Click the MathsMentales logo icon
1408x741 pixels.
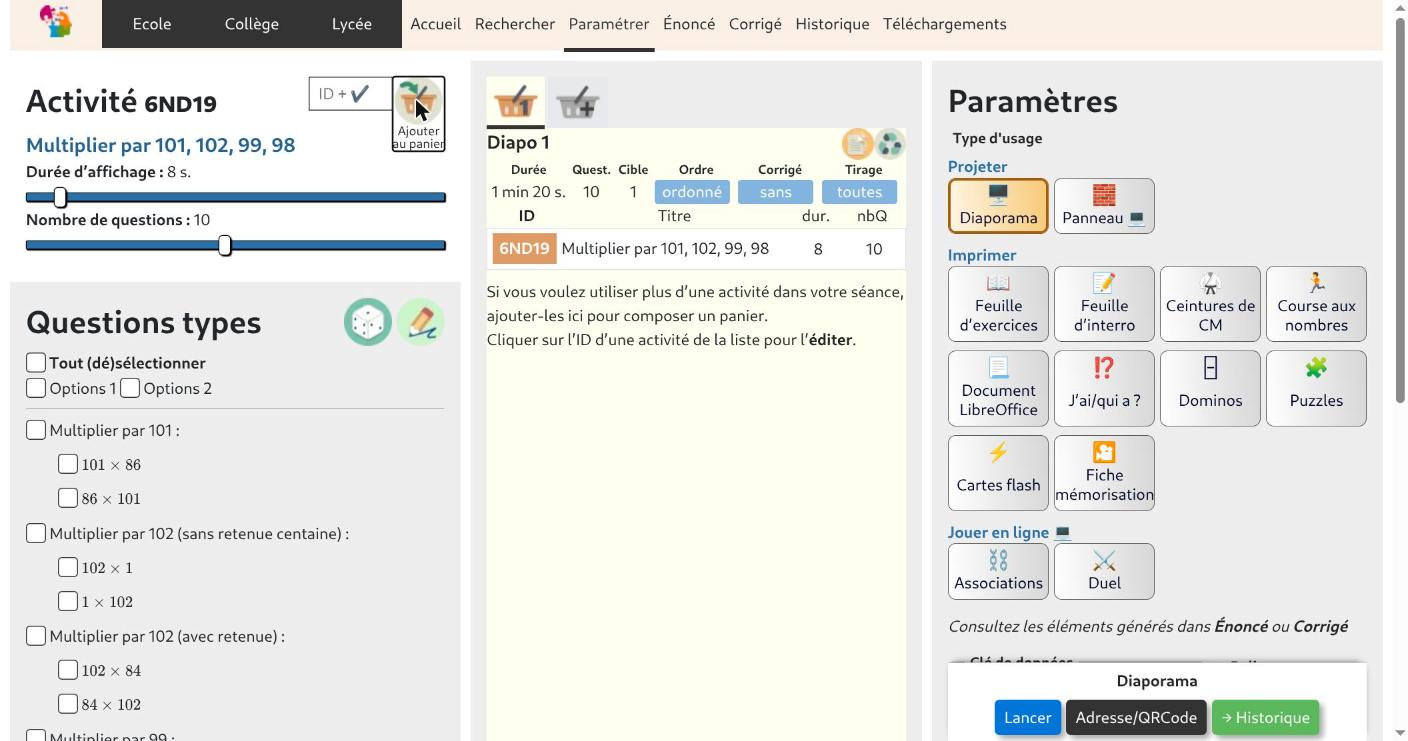pyautogui.click(x=56, y=22)
